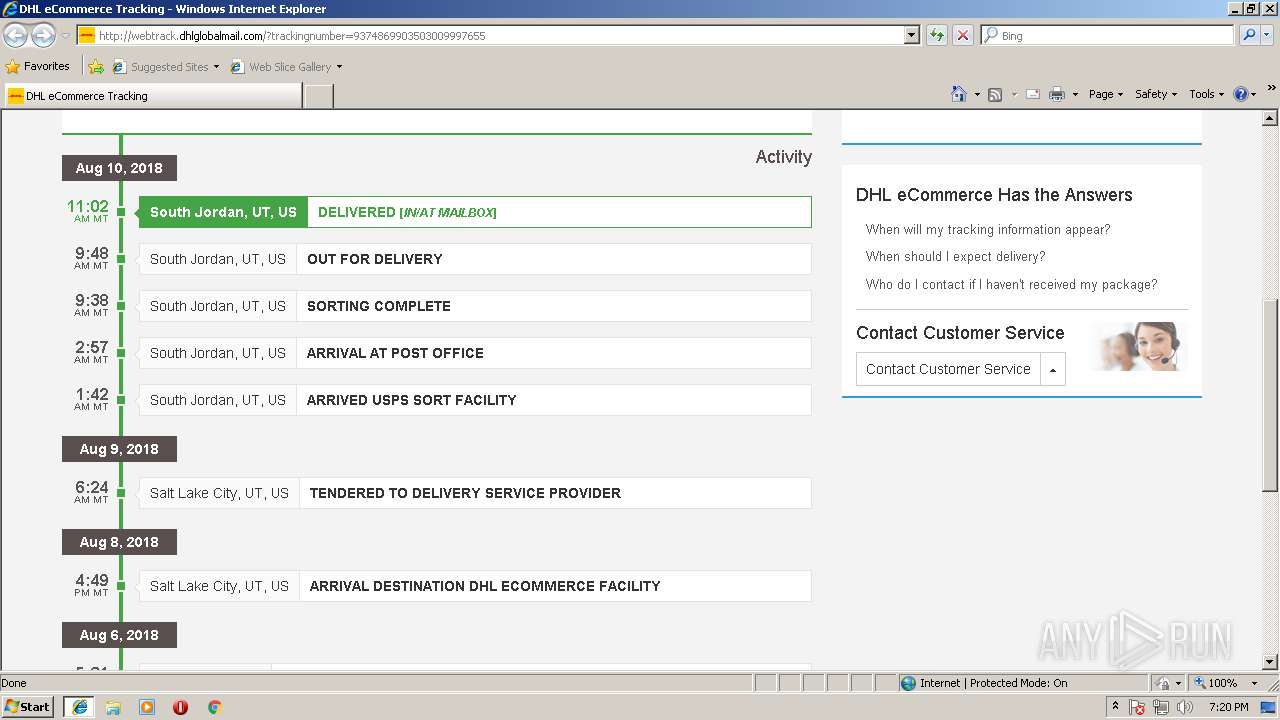Image resolution: width=1280 pixels, height=720 pixels.
Task: Open the Action Center flag tray icon
Action: point(1137,707)
